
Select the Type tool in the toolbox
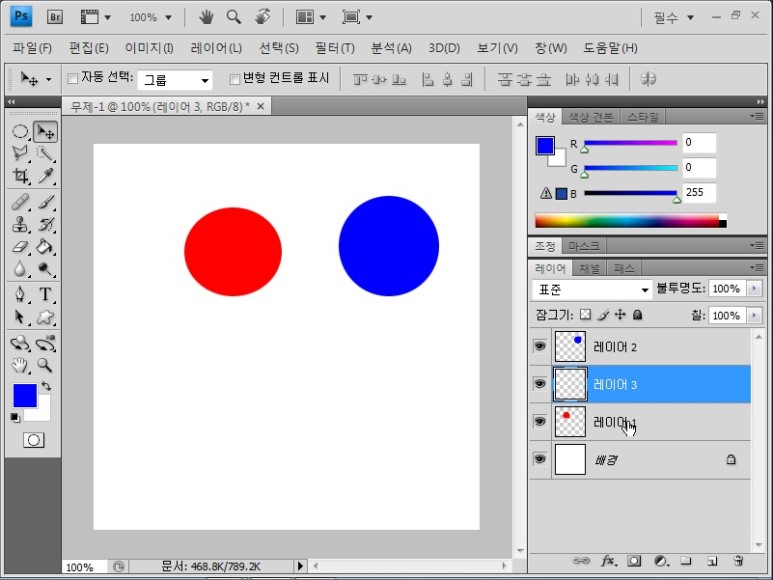point(46,294)
